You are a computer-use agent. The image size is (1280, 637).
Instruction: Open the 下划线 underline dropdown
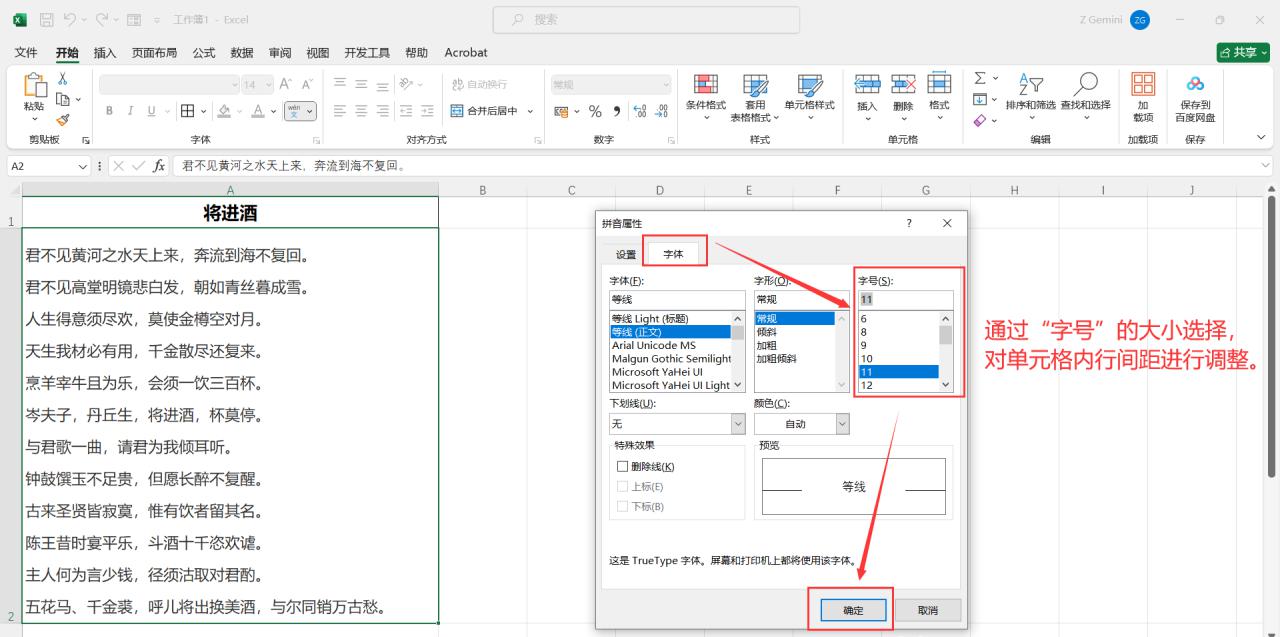coord(738,424)
